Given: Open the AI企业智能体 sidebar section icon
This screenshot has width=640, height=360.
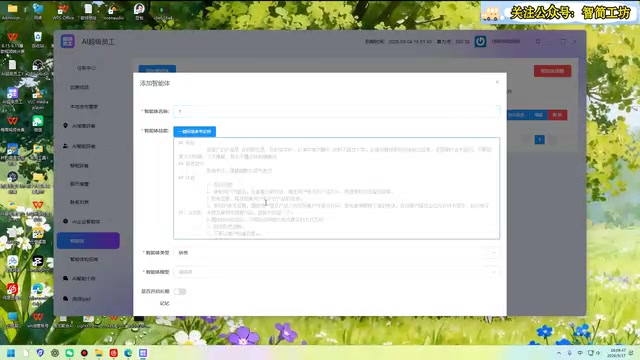Looking at the screenshot, I should tap(65, 221).
